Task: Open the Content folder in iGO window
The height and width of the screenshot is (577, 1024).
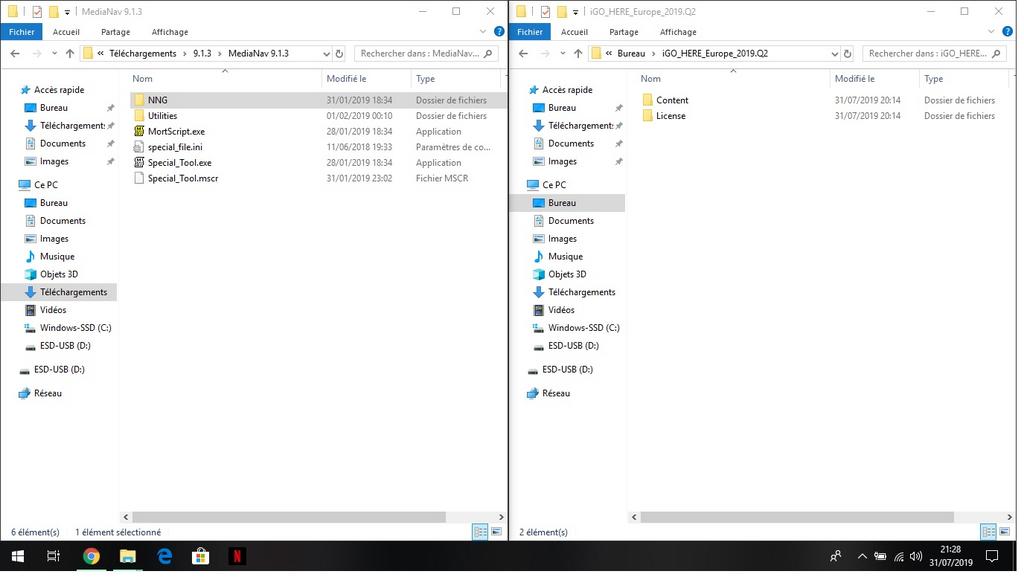Action: pos(672,100)
